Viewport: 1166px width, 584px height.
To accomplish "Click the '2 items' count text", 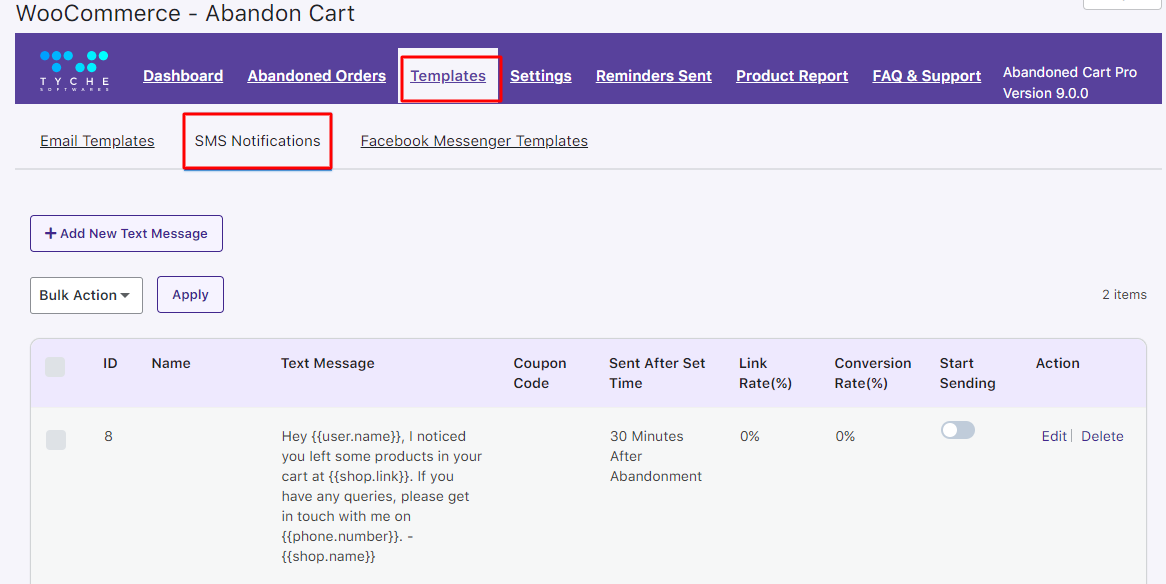I will tap(1124, 295).
